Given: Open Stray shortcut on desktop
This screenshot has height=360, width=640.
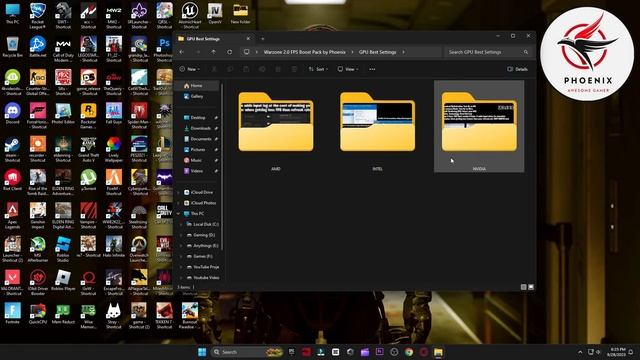Looking at the screenshot, I should tap(113, 316).
